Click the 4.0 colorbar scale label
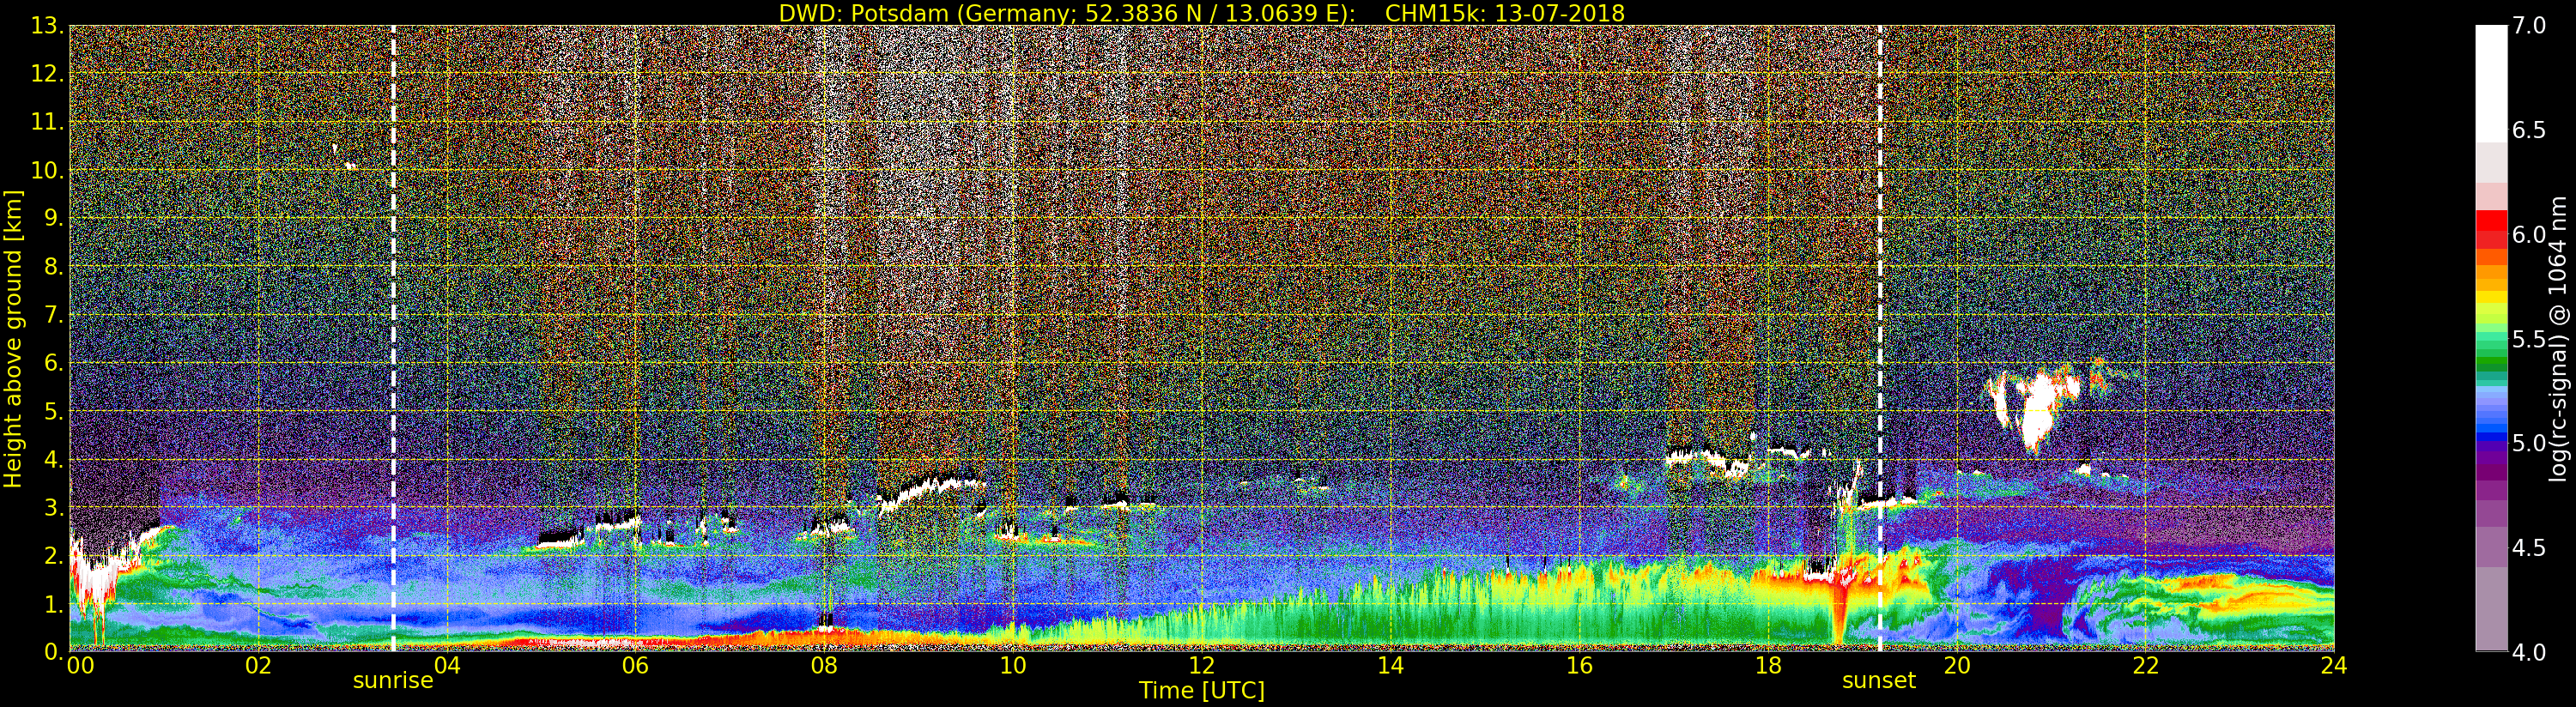Screen dimensions: 2576x707 [2529, 652]
